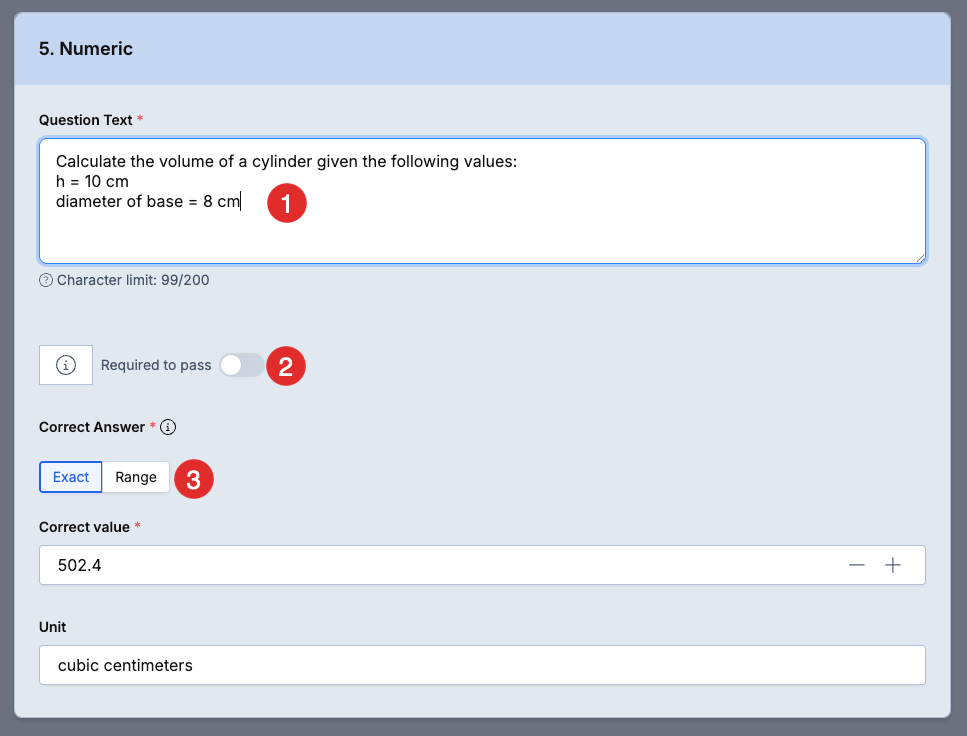
Task: Click the info icon beside Required to pass
Action: click(x=66, y=365)
